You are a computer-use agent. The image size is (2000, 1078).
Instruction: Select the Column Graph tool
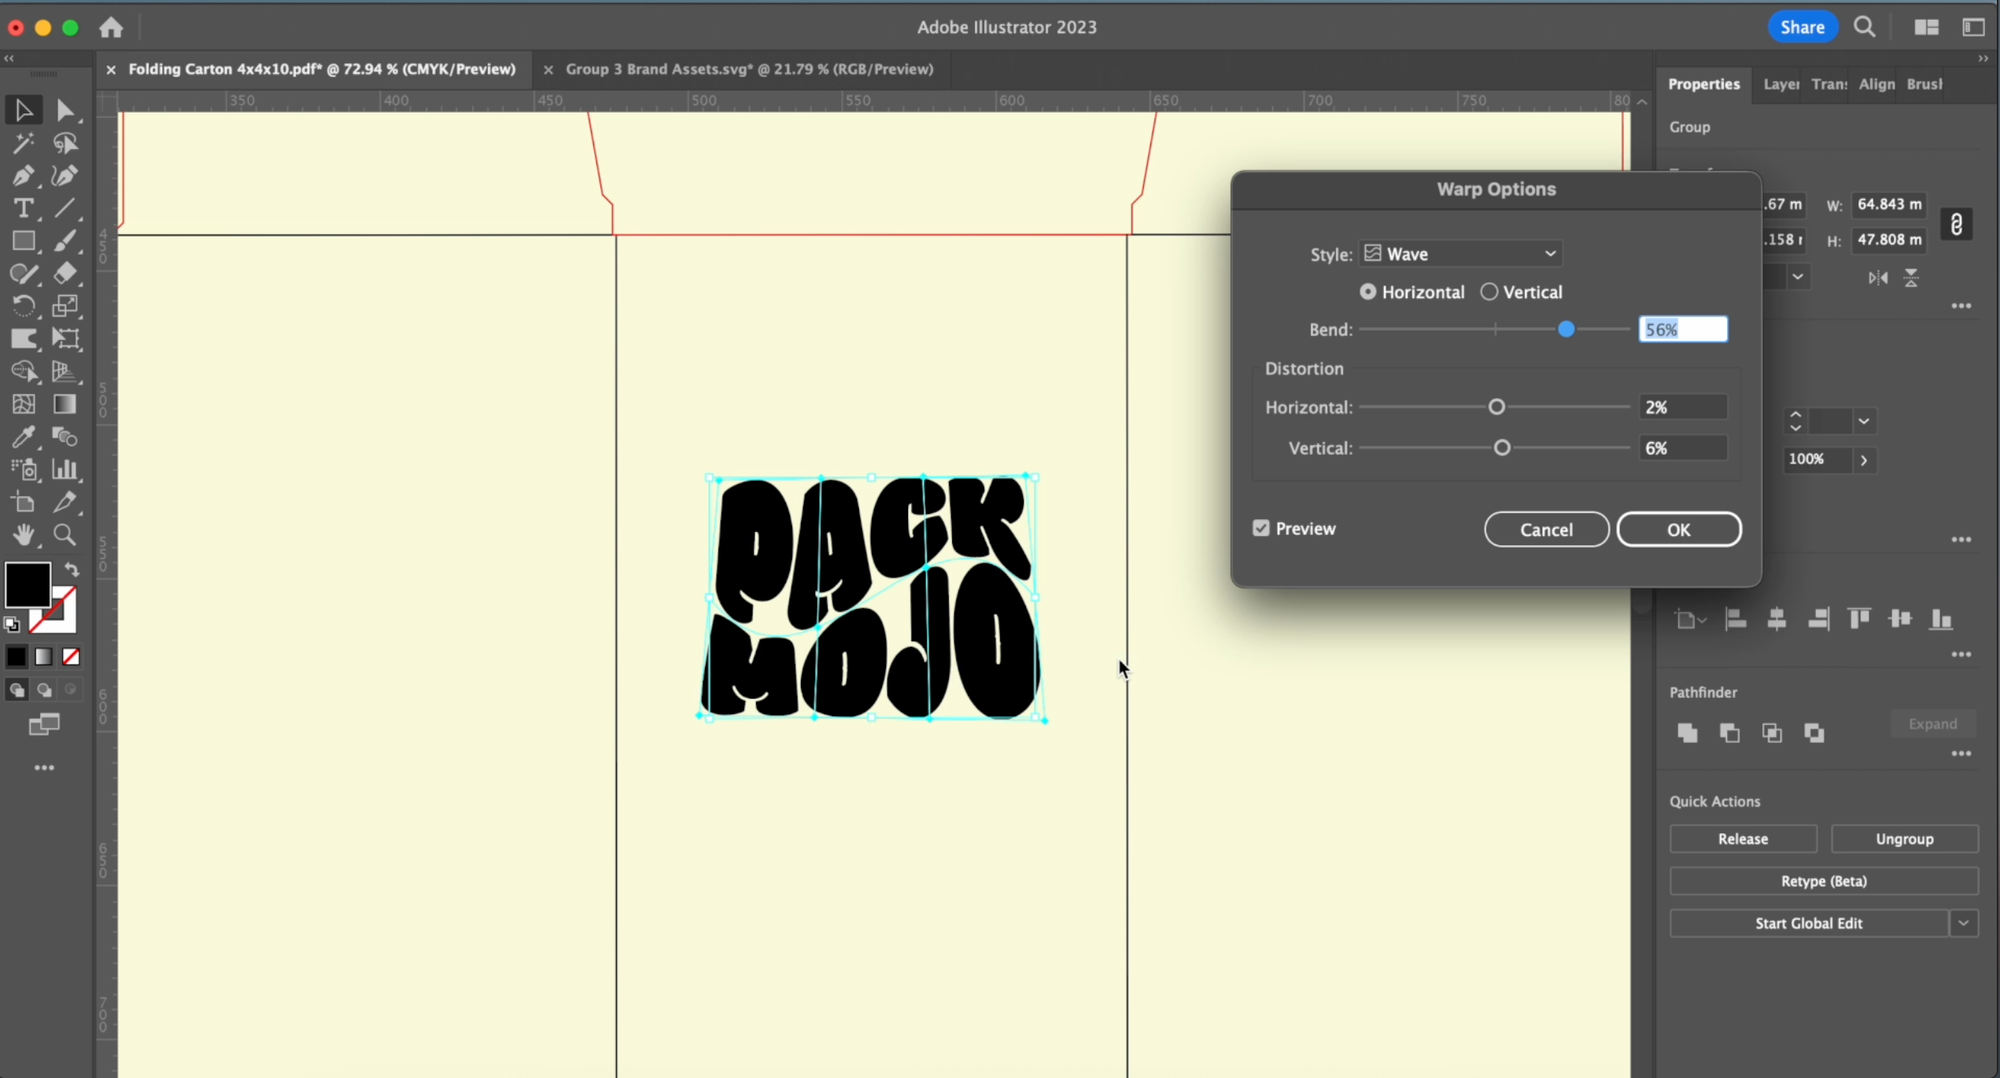65,469
